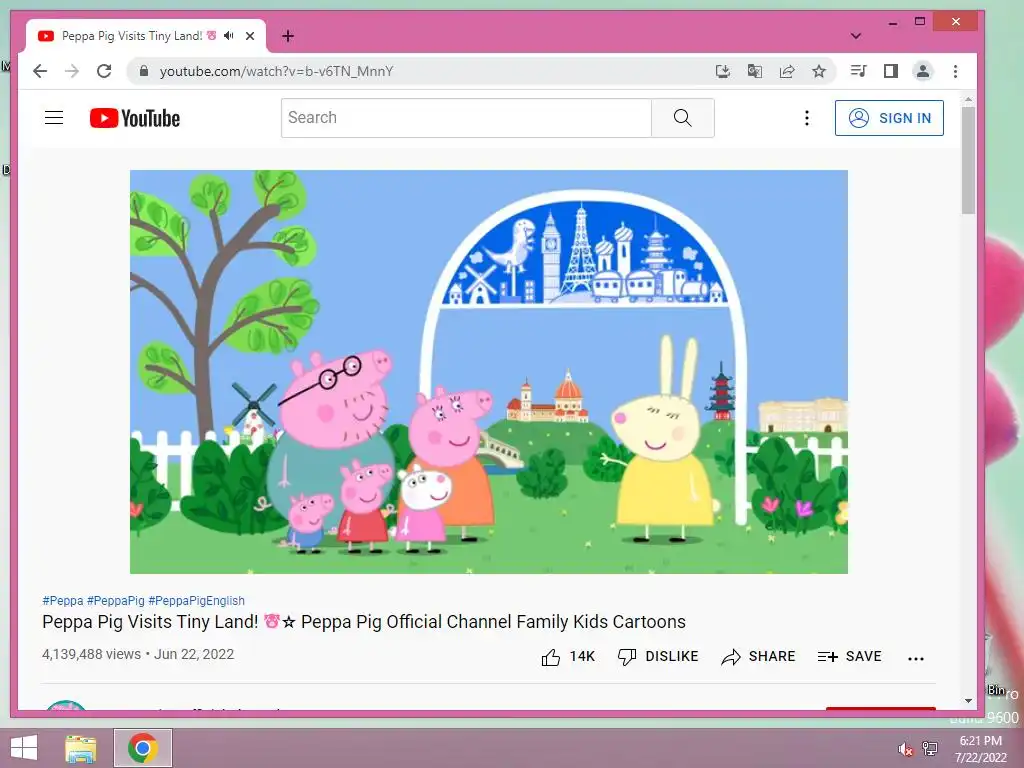This screenshot has height=768, width=1024.
Task: Like the video with thumbs up icon
Action: click(x=551, y=657)
